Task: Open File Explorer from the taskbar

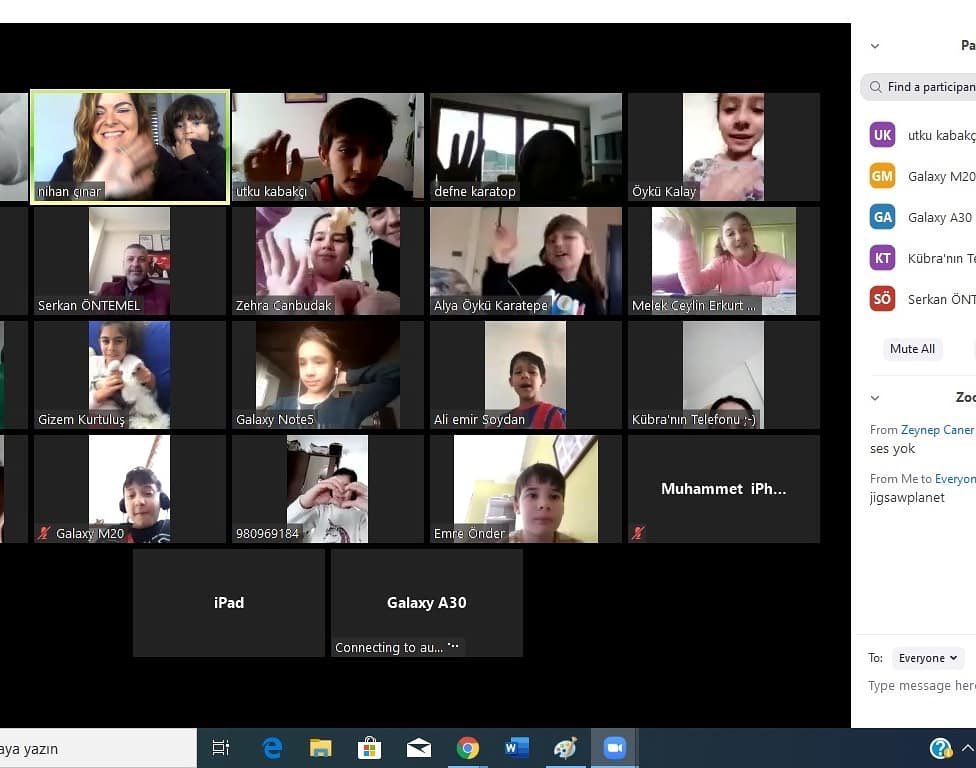Action: click(x=321, y=747)
